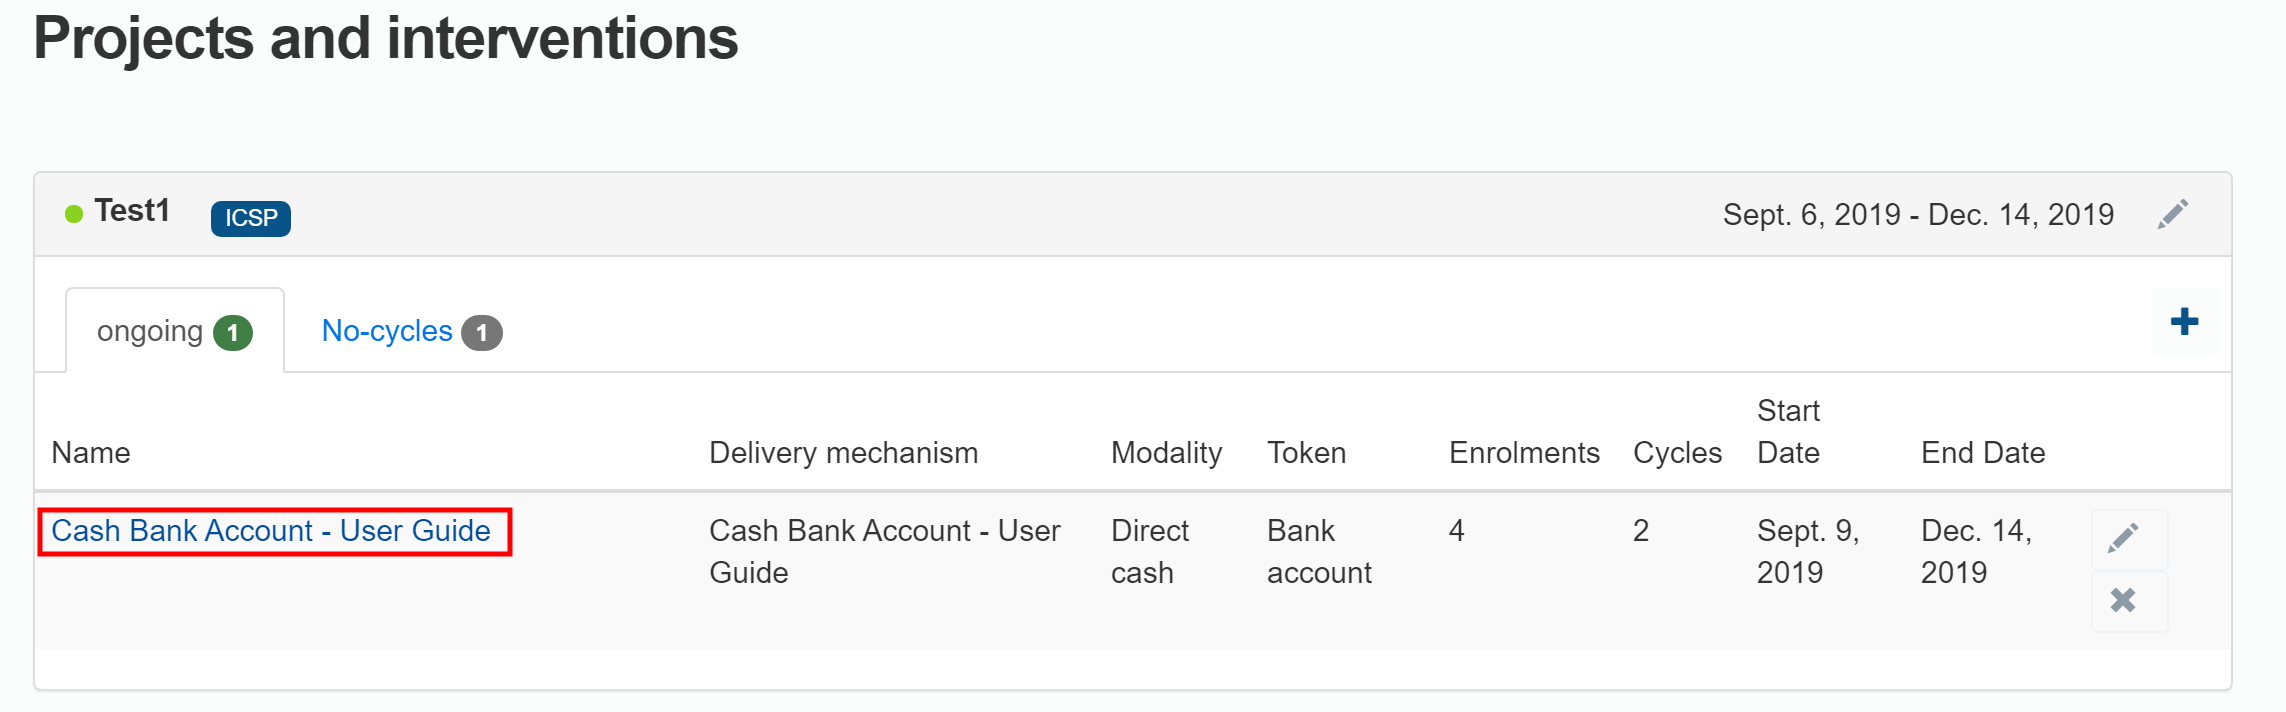Delete the intervention with the X icon
This screenshot has height=712, width=2286.
point(2123,600)
